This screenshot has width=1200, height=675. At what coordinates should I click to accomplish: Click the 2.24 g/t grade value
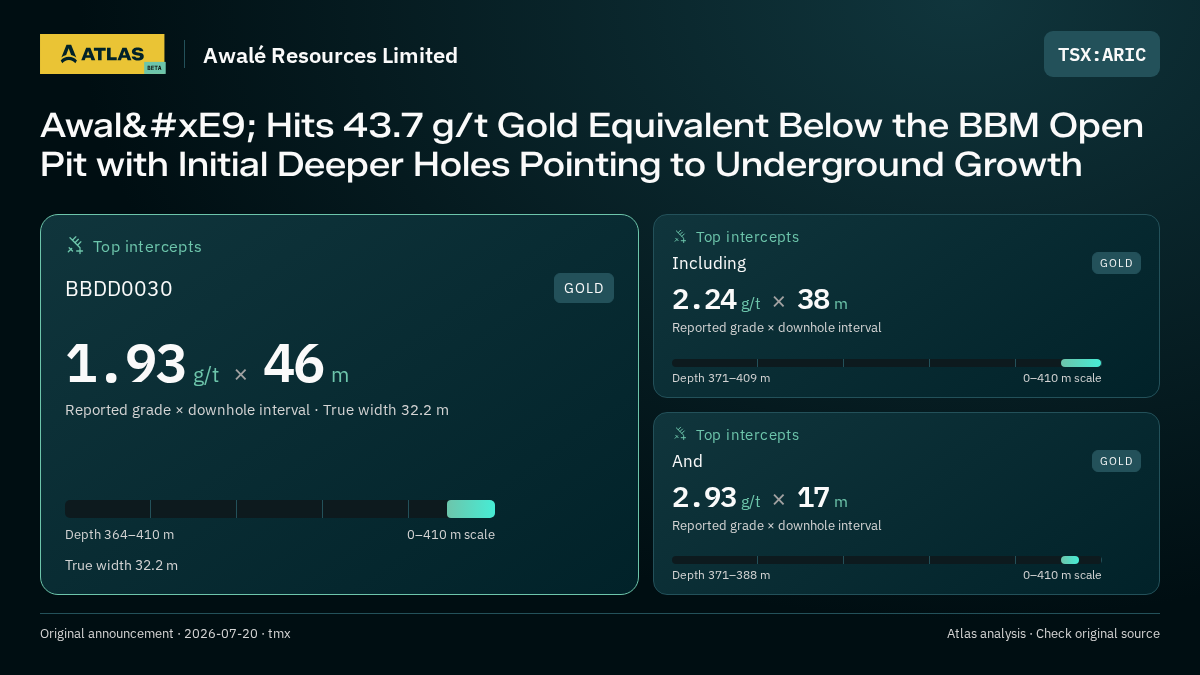716,300
